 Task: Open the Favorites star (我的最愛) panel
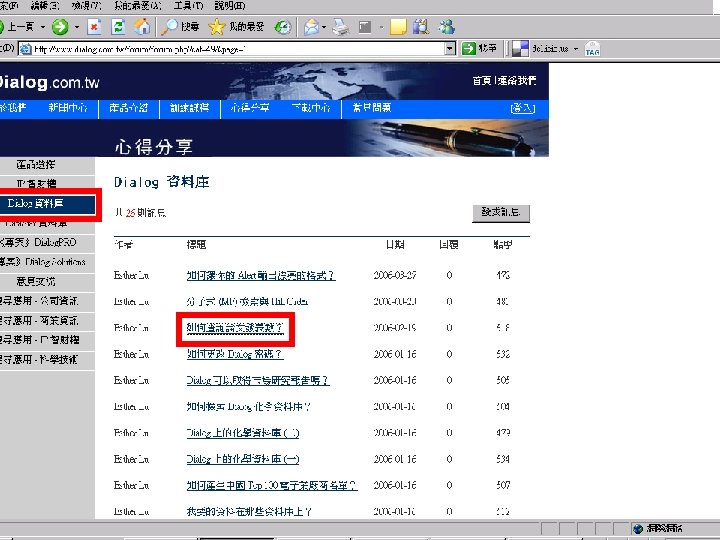coord(236,27)
